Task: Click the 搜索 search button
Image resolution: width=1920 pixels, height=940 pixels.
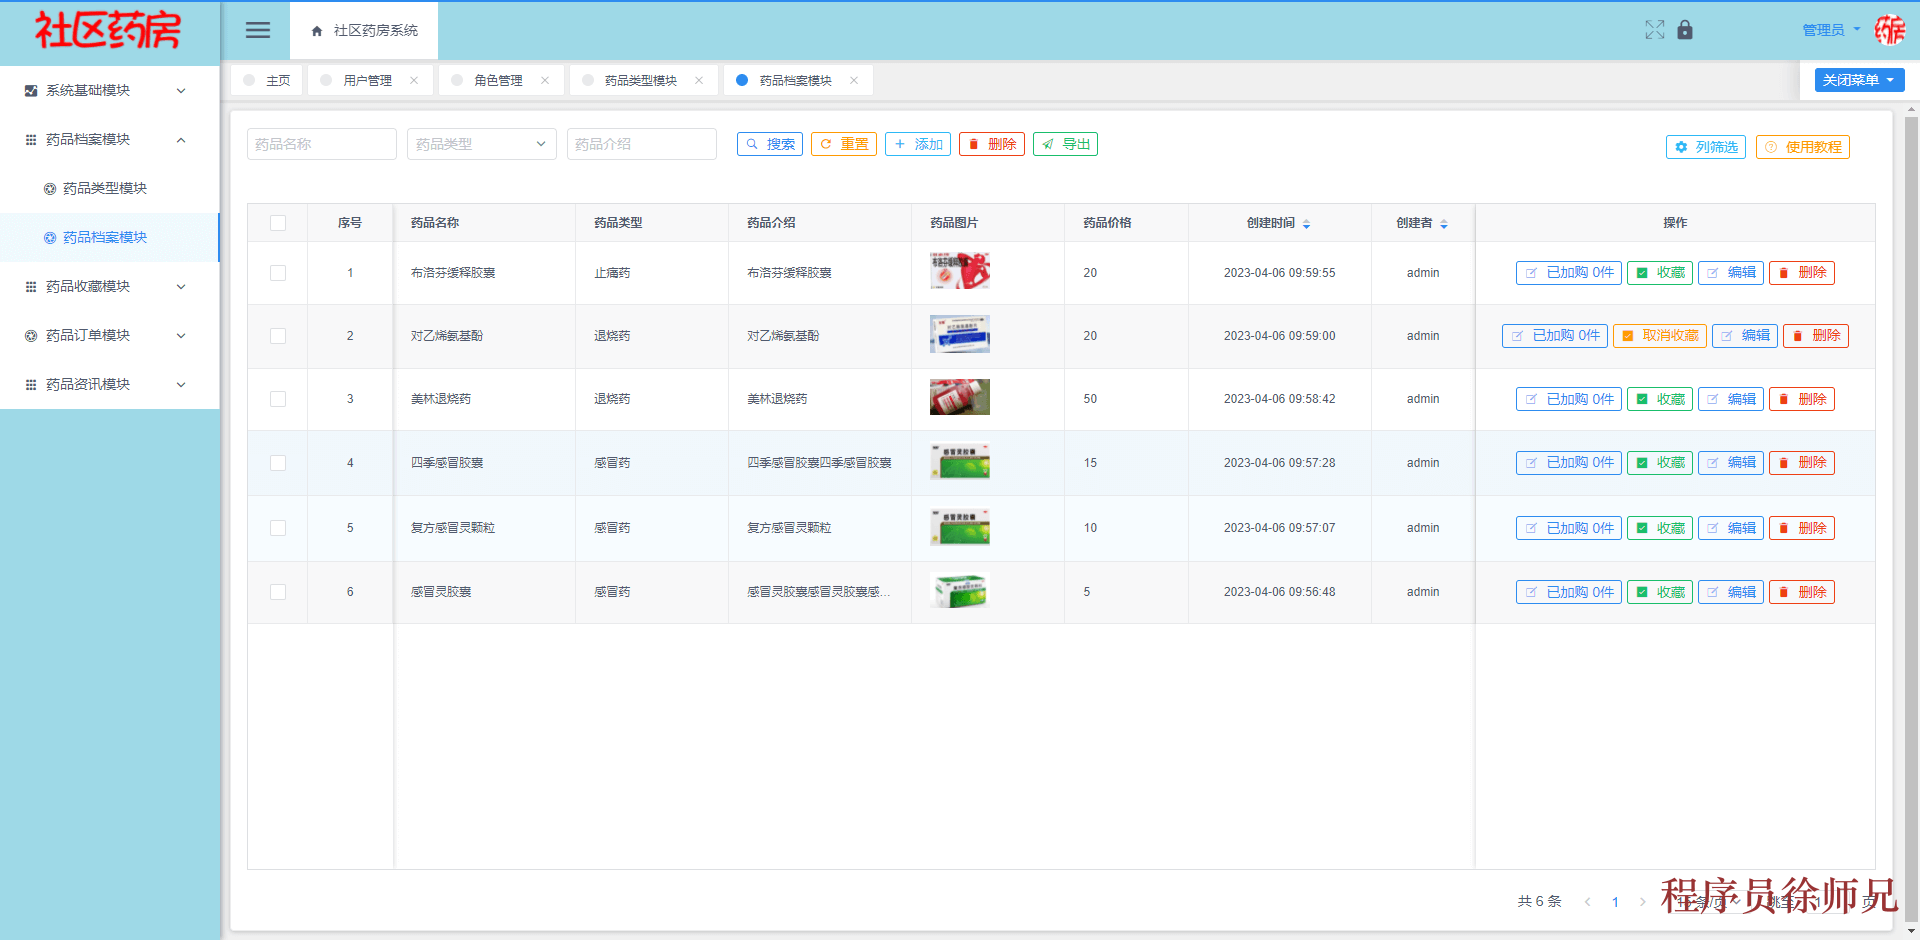Action: tap(770, 144)
